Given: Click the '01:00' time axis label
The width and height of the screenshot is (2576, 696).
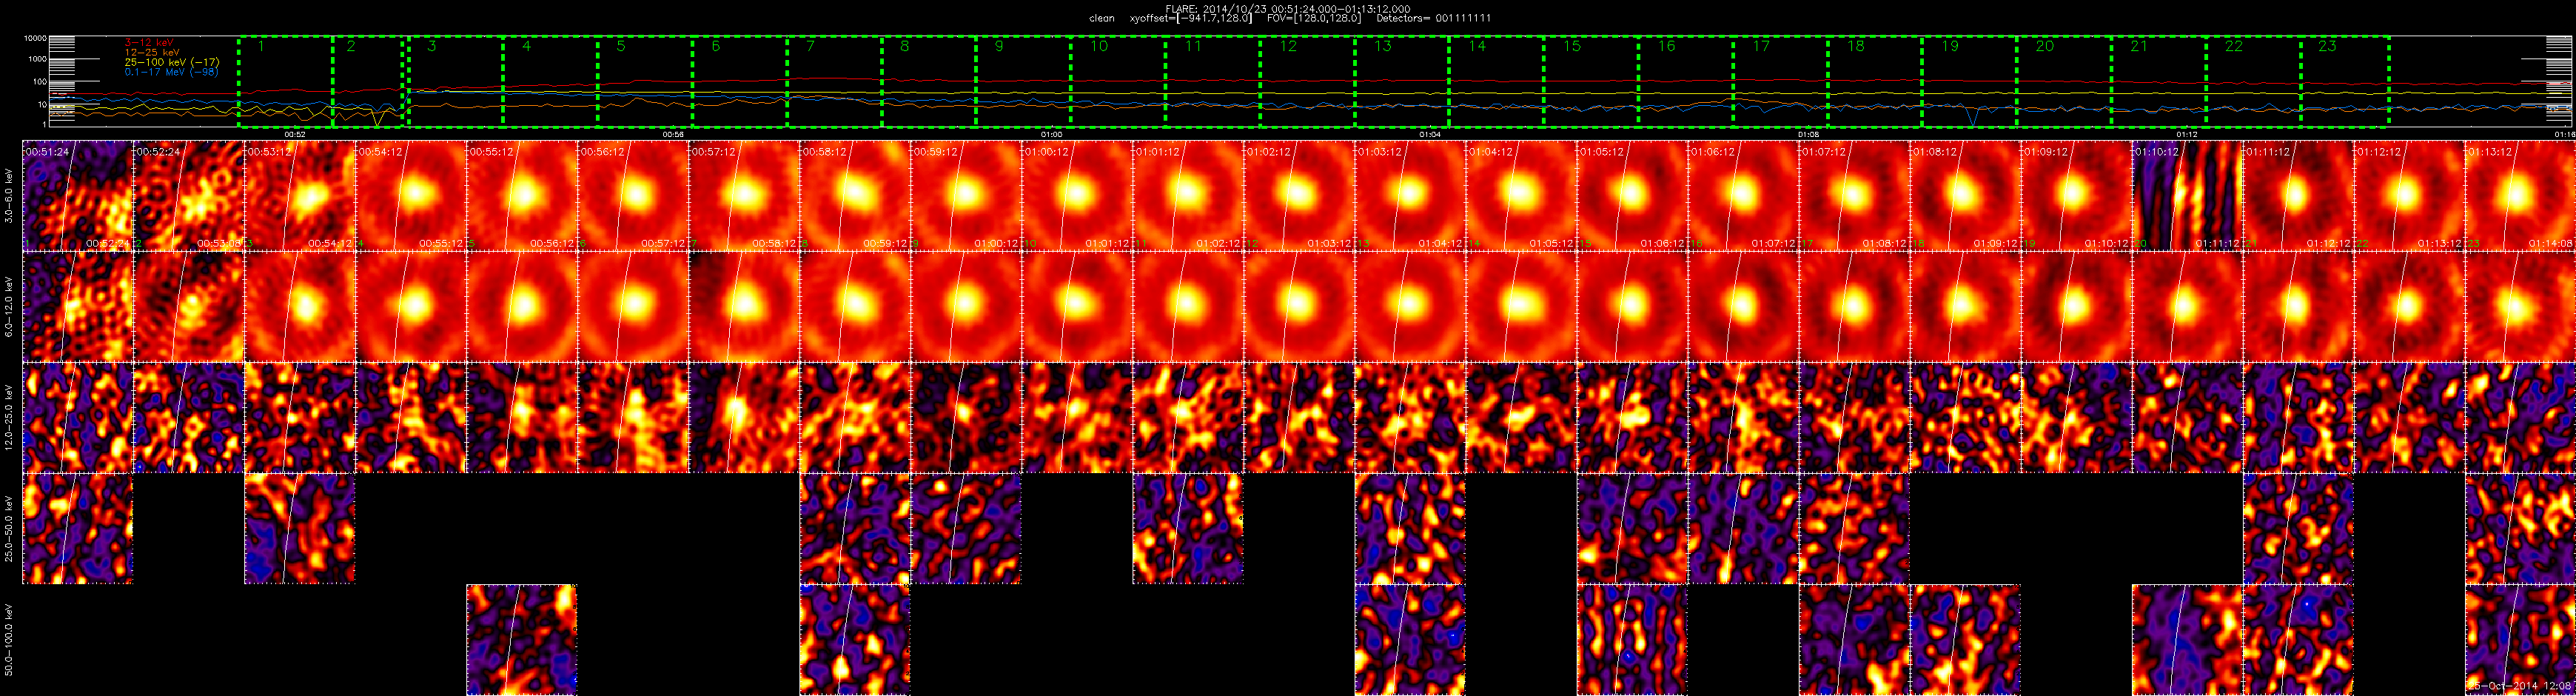Looking at the screenshot, I should point(1052,133).
